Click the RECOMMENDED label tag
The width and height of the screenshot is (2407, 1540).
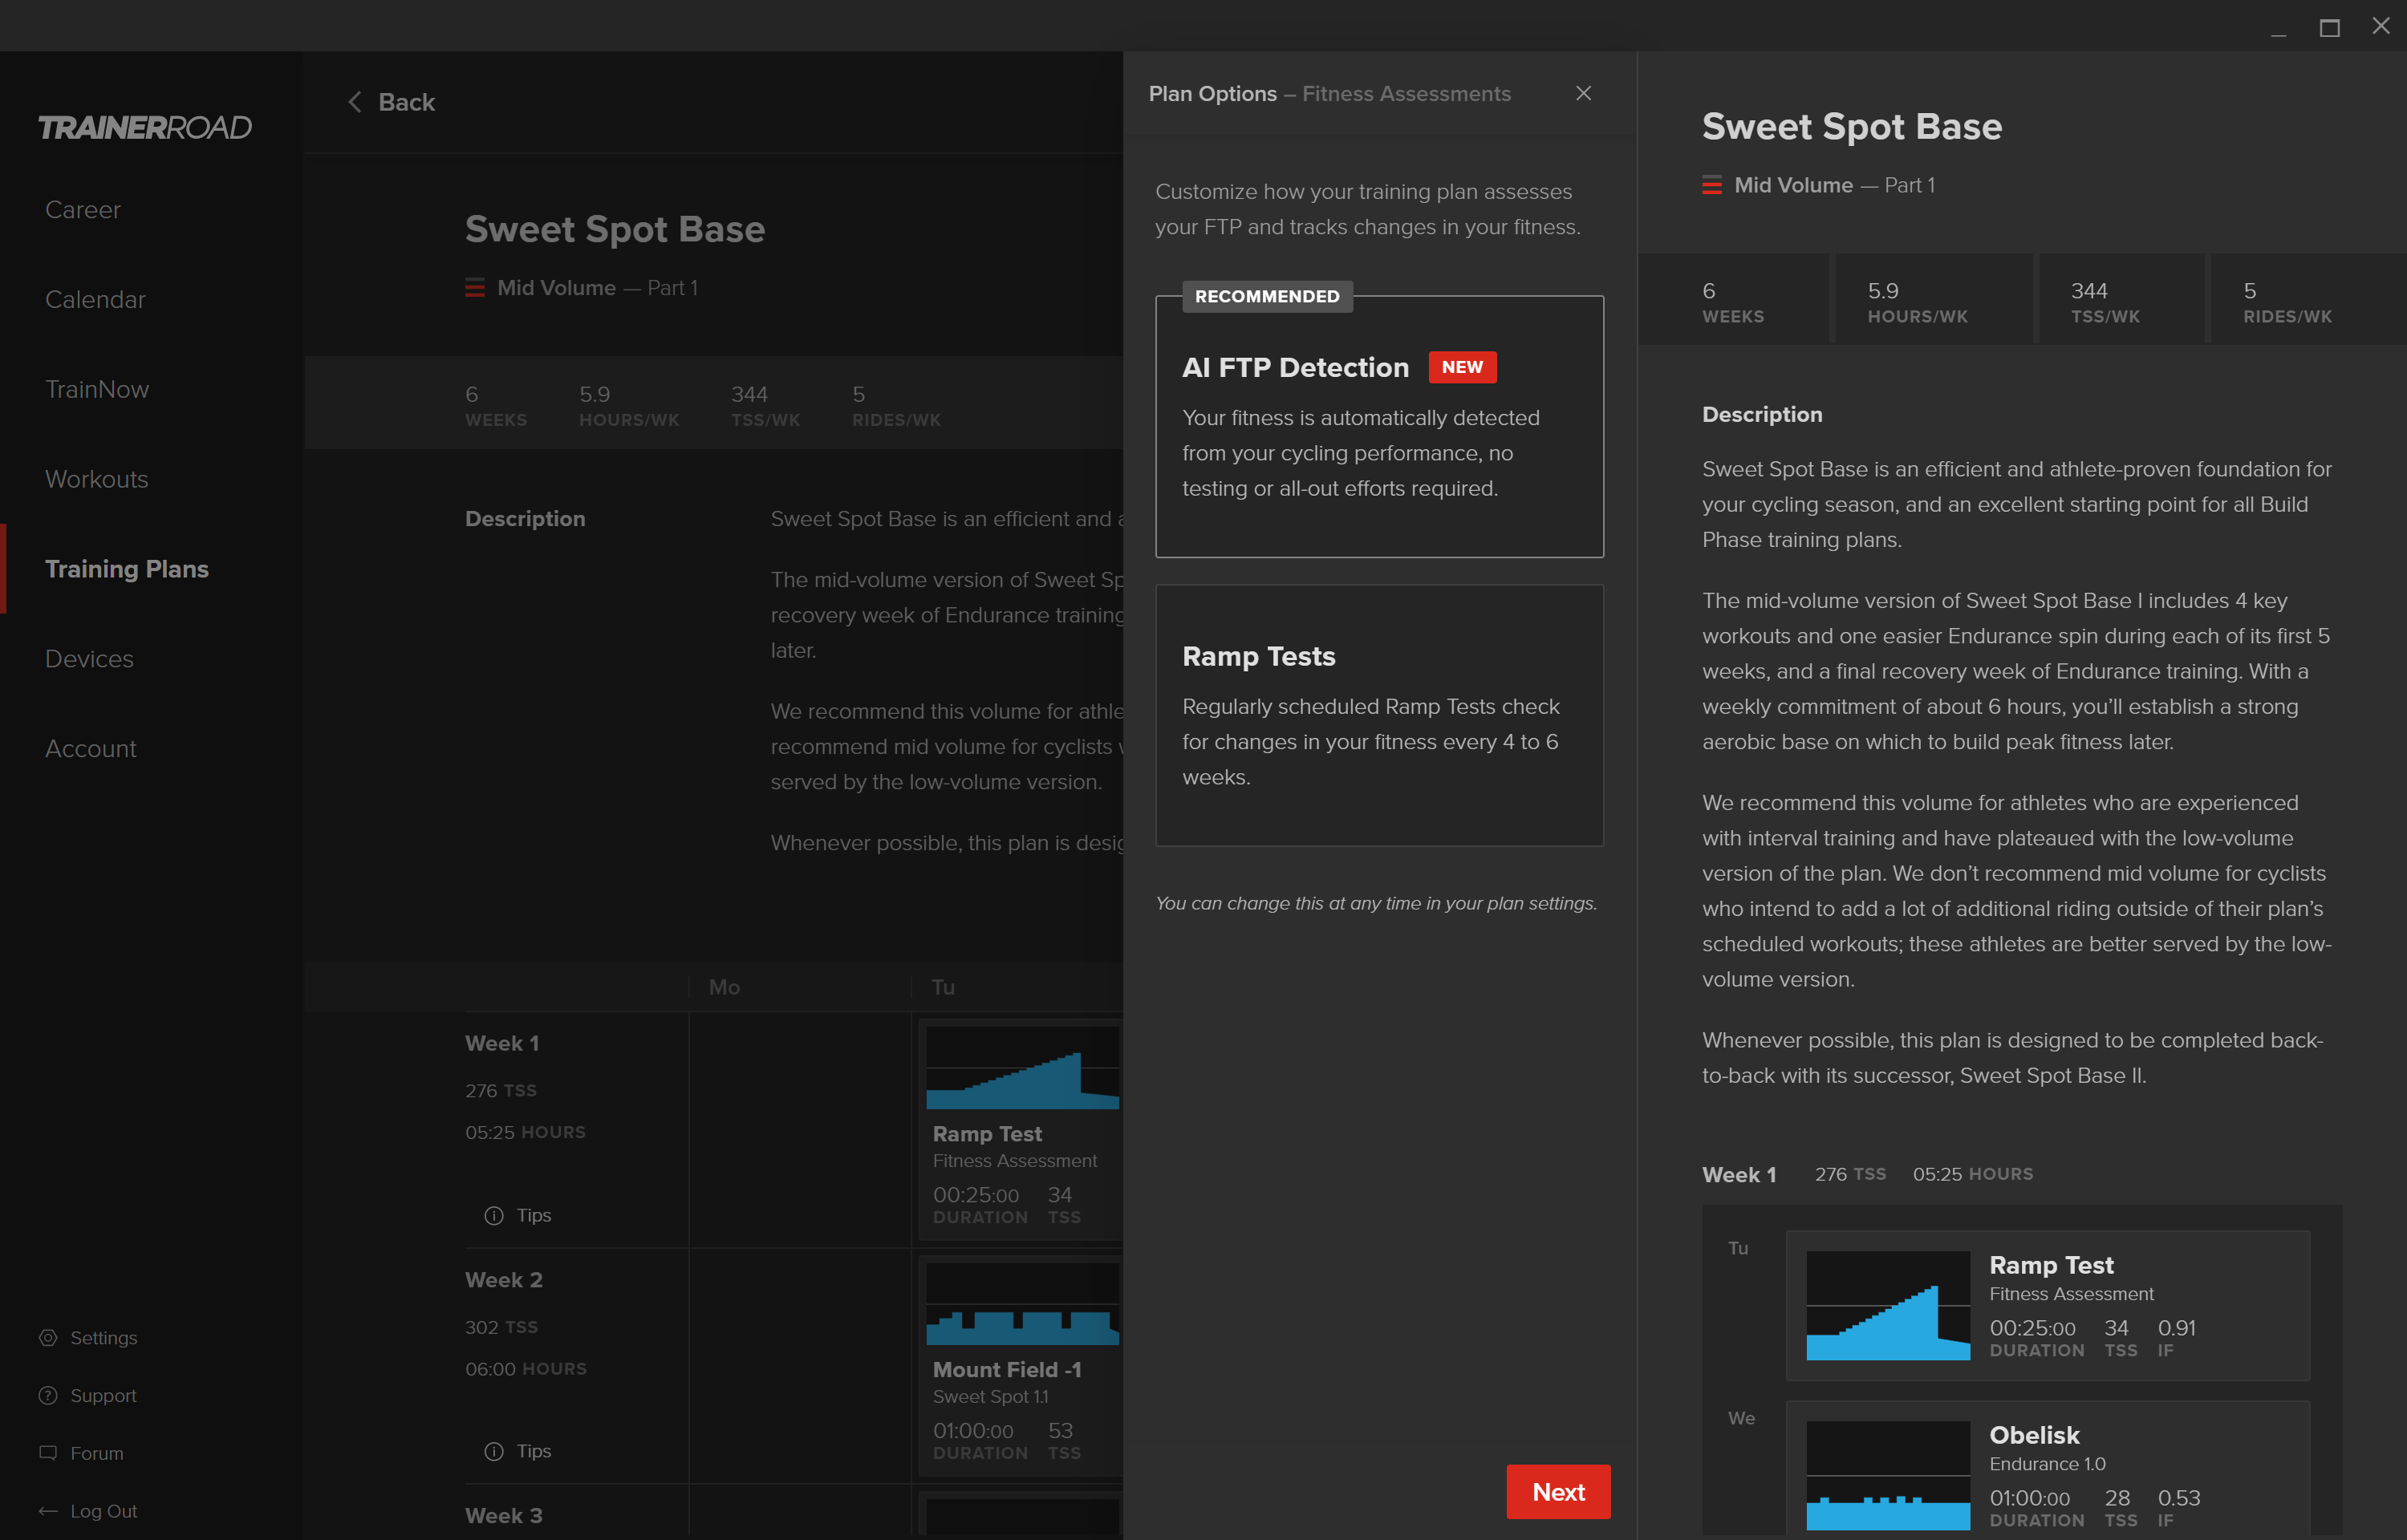click(1267, 296)
